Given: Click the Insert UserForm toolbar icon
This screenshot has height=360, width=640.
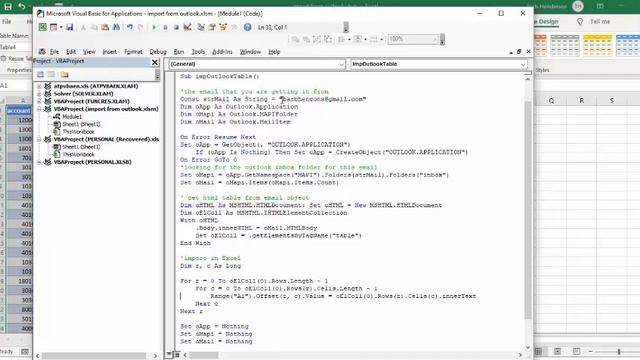Looking at the screenshot, I should 53,27.
